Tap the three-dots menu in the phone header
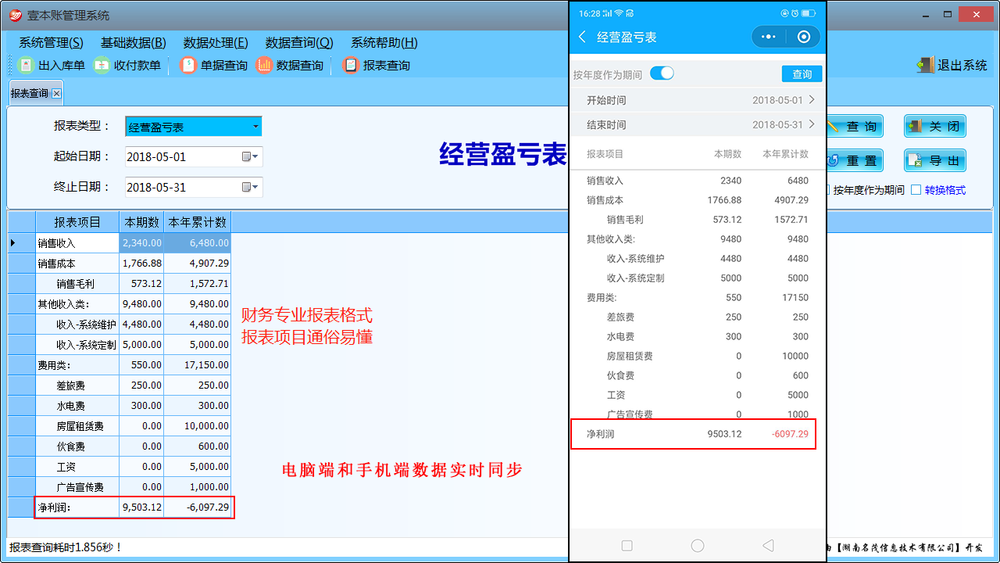Image resolution: width=1000 pixels, height=563 pixels. coord(768,37)
